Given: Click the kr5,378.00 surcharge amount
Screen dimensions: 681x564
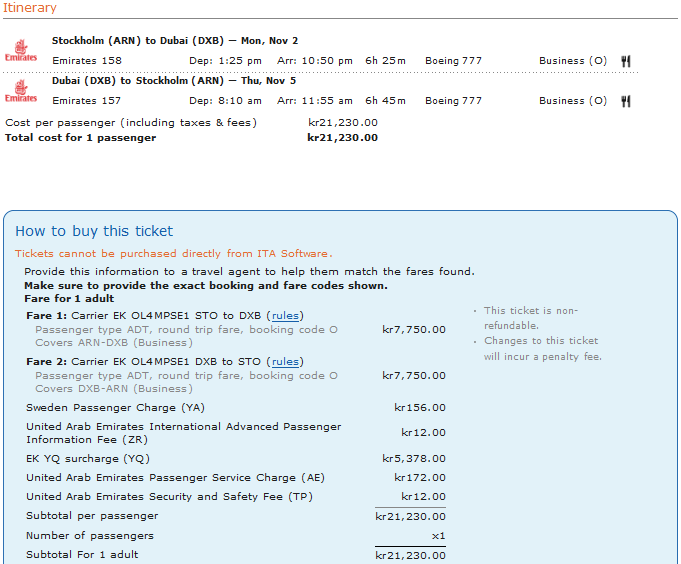Looking at the screenshot, I should click(x=414, y=459).
